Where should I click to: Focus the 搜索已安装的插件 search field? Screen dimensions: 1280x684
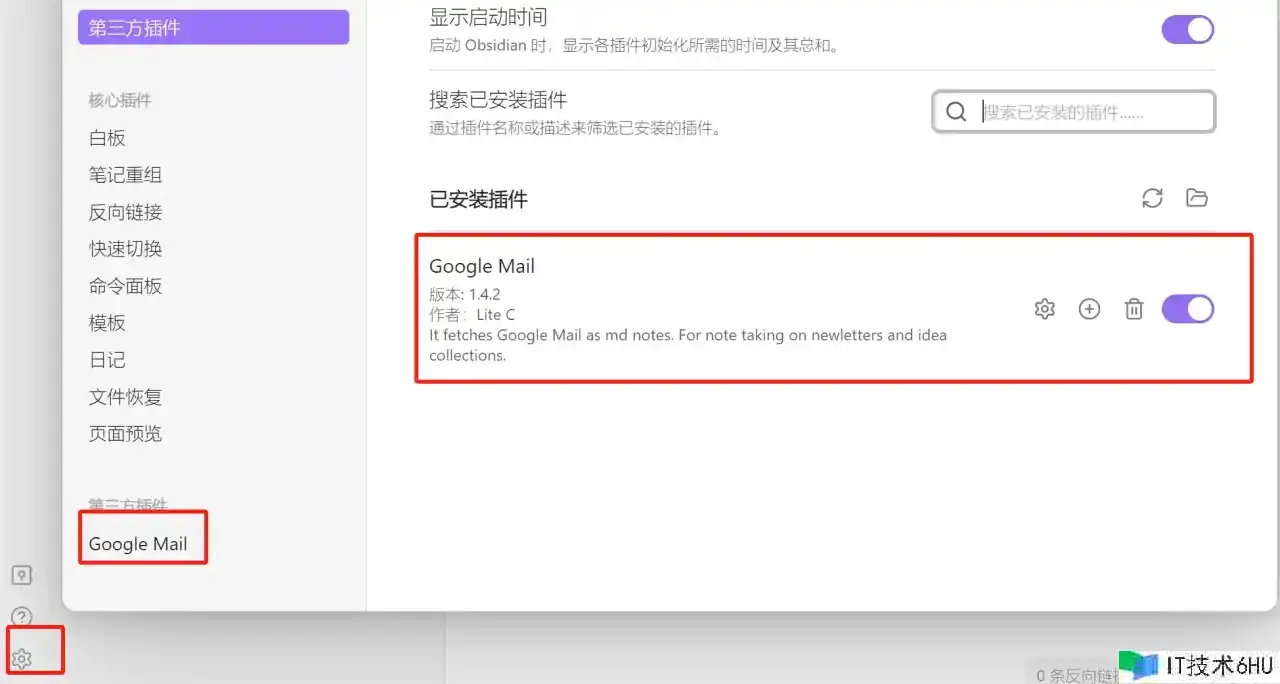coord(1074,111)
